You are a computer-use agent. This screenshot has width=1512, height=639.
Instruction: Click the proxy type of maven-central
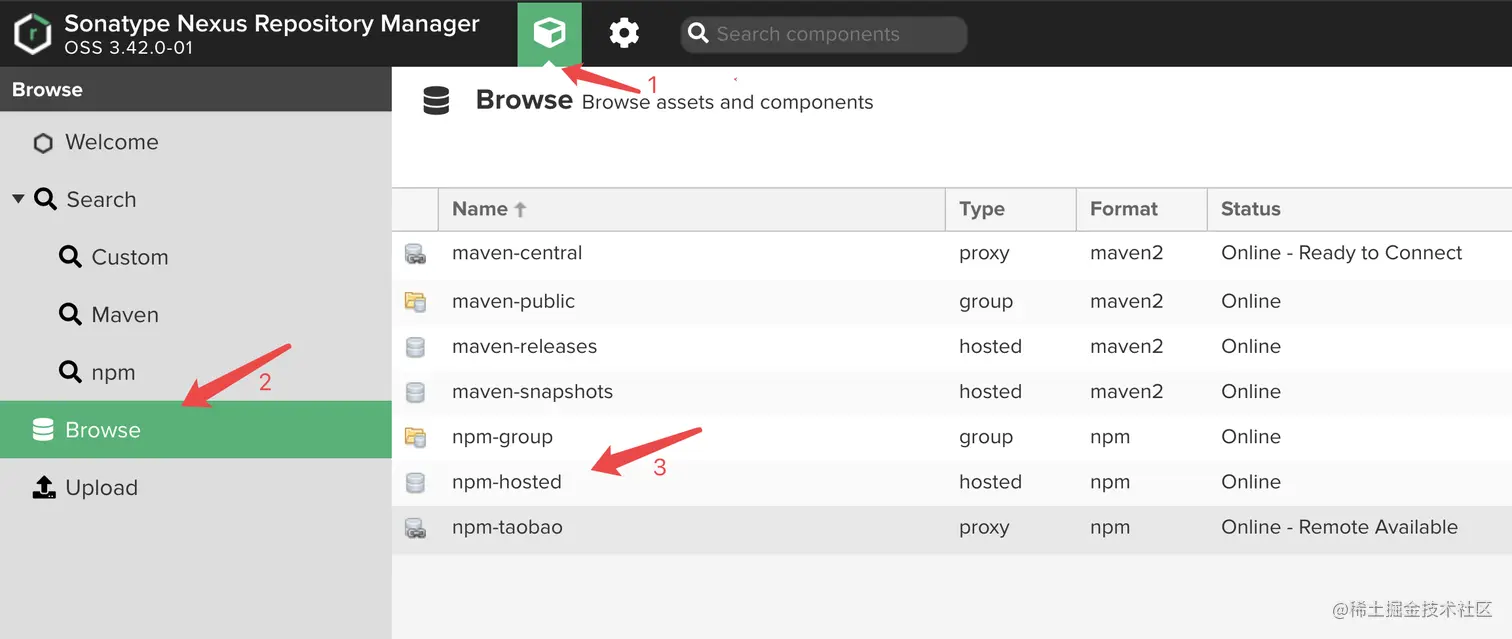click(984, 254)
